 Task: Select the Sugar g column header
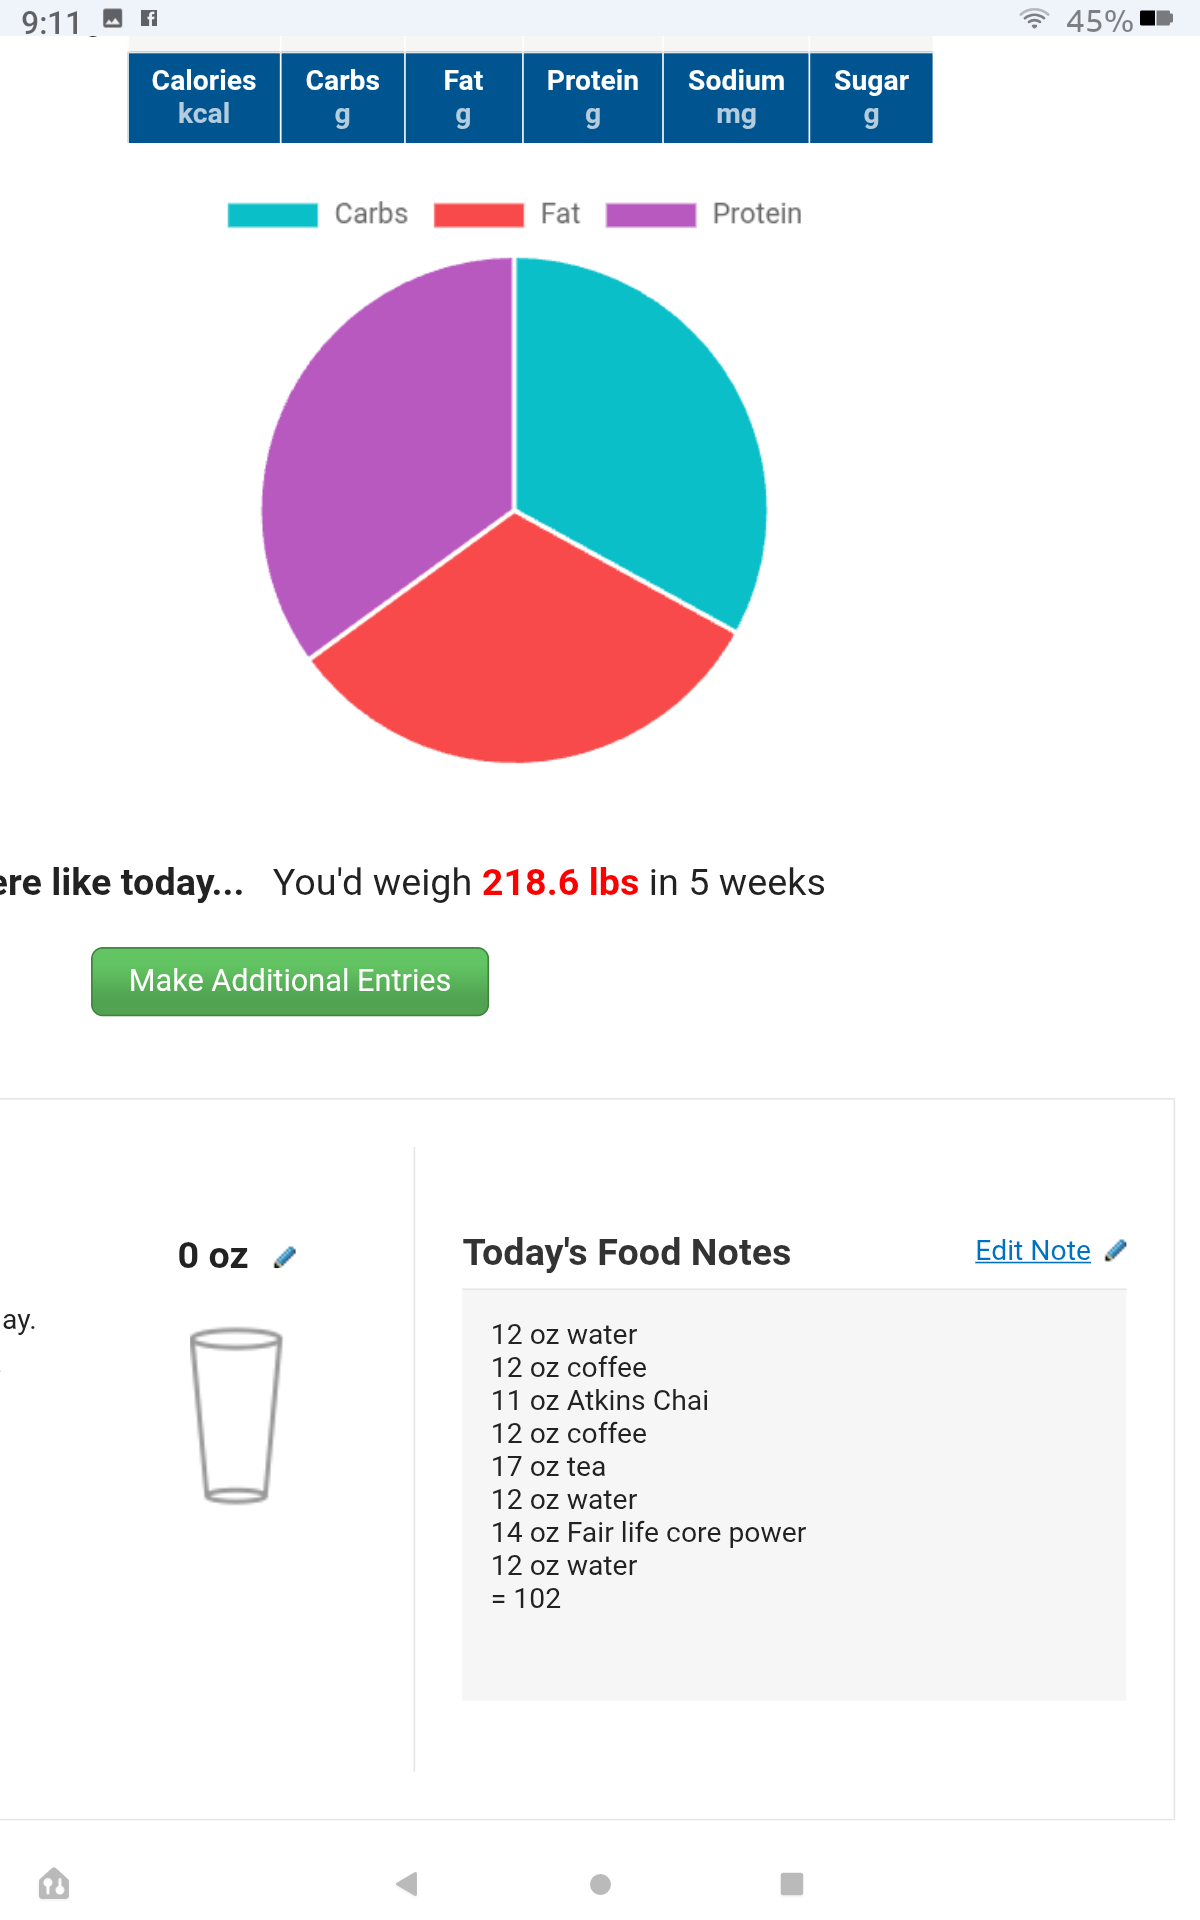(871, 97)
